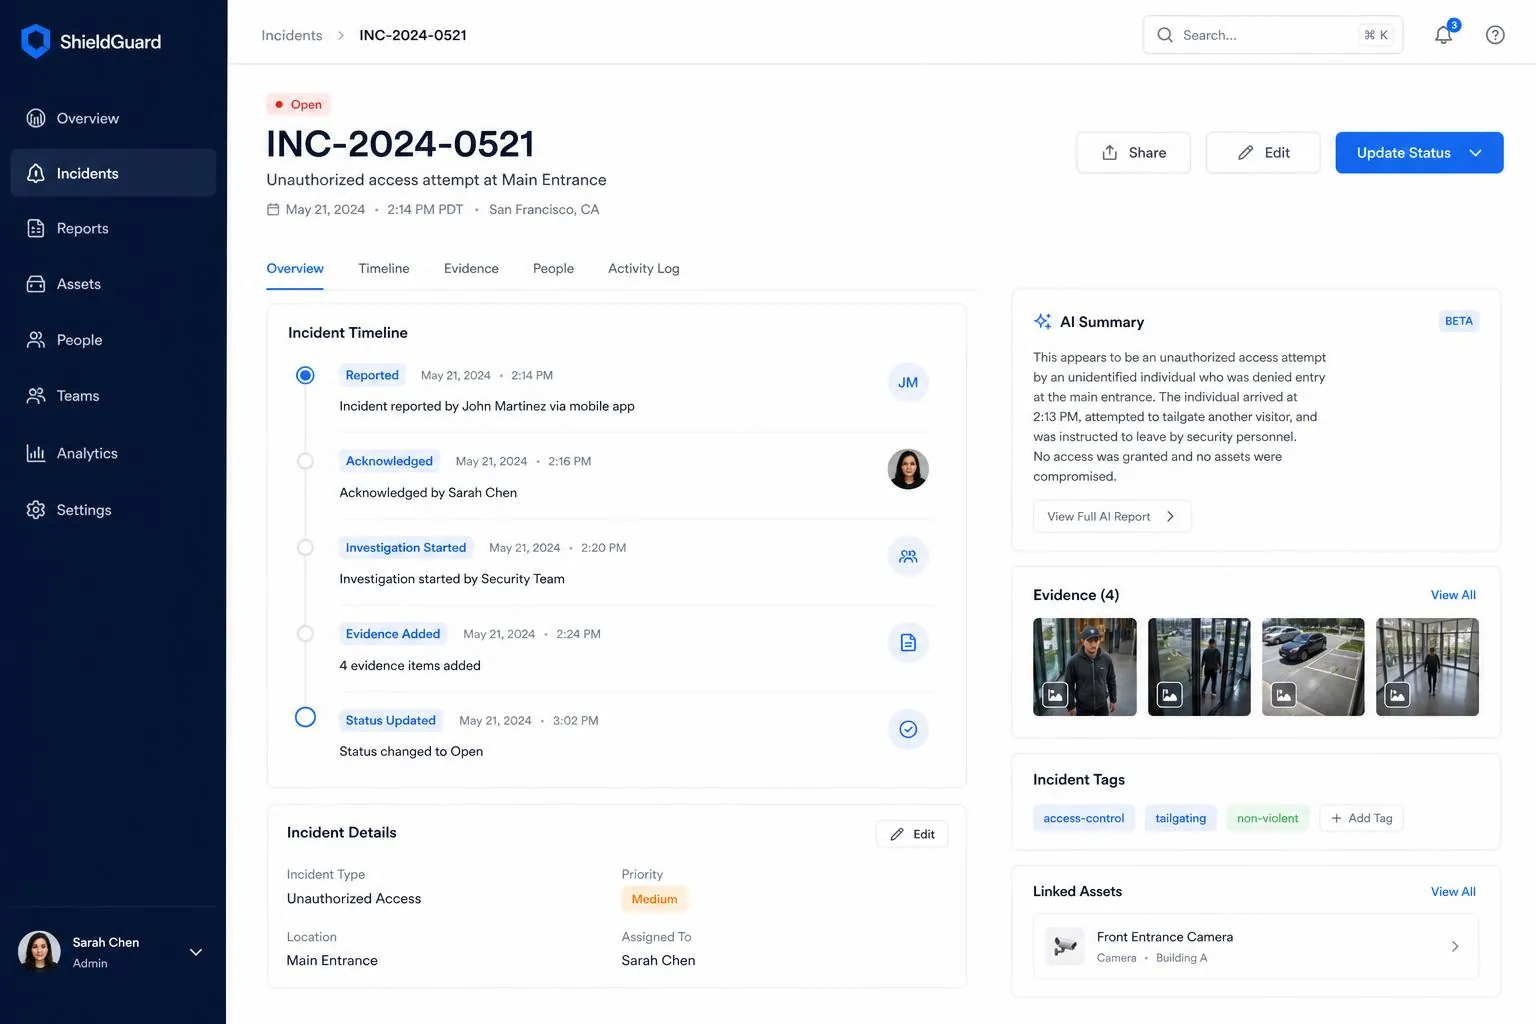This screenshot has width=1536, height=1024.
Task: Click the header Edit button
Action: [x=1263, y=153]
